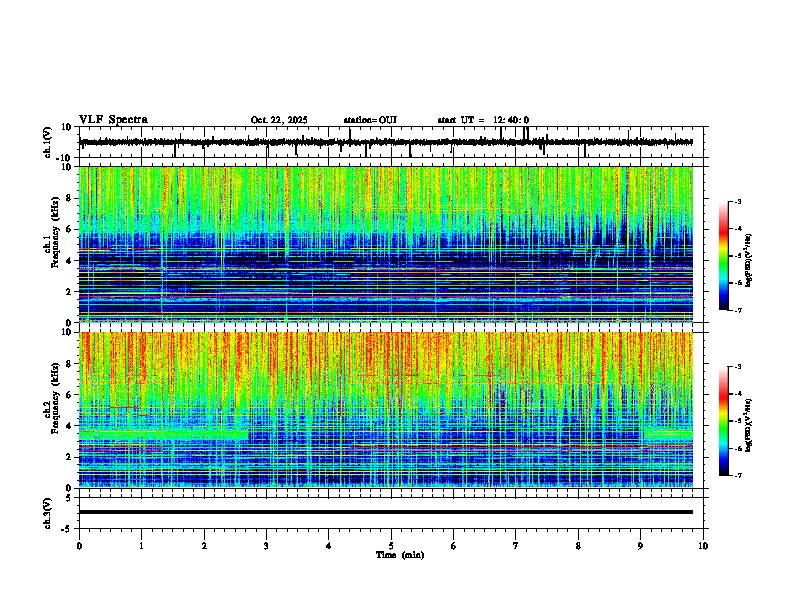Click the time axis tick label "8"

click(x=578, y=546)
